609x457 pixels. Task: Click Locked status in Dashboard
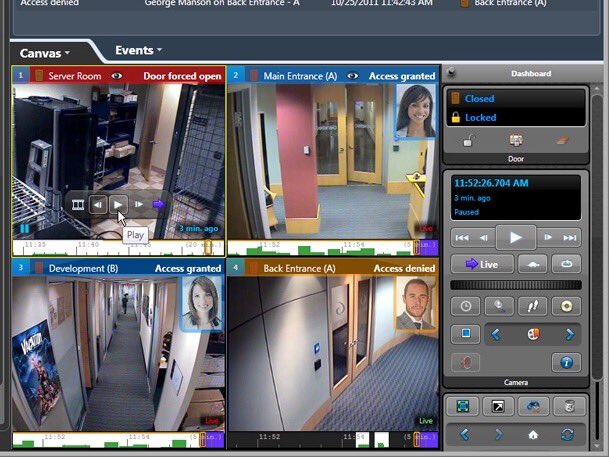pyautogui.click(x=480, y=117)
